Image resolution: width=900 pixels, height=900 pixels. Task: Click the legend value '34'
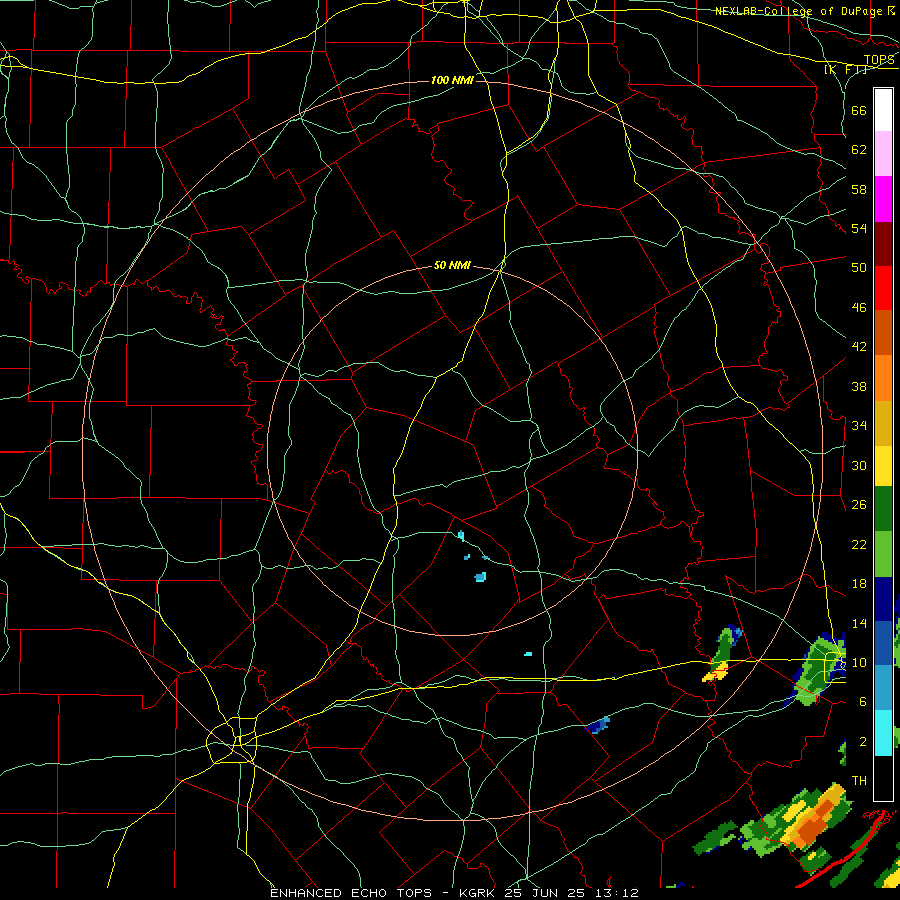click(859, 426)
